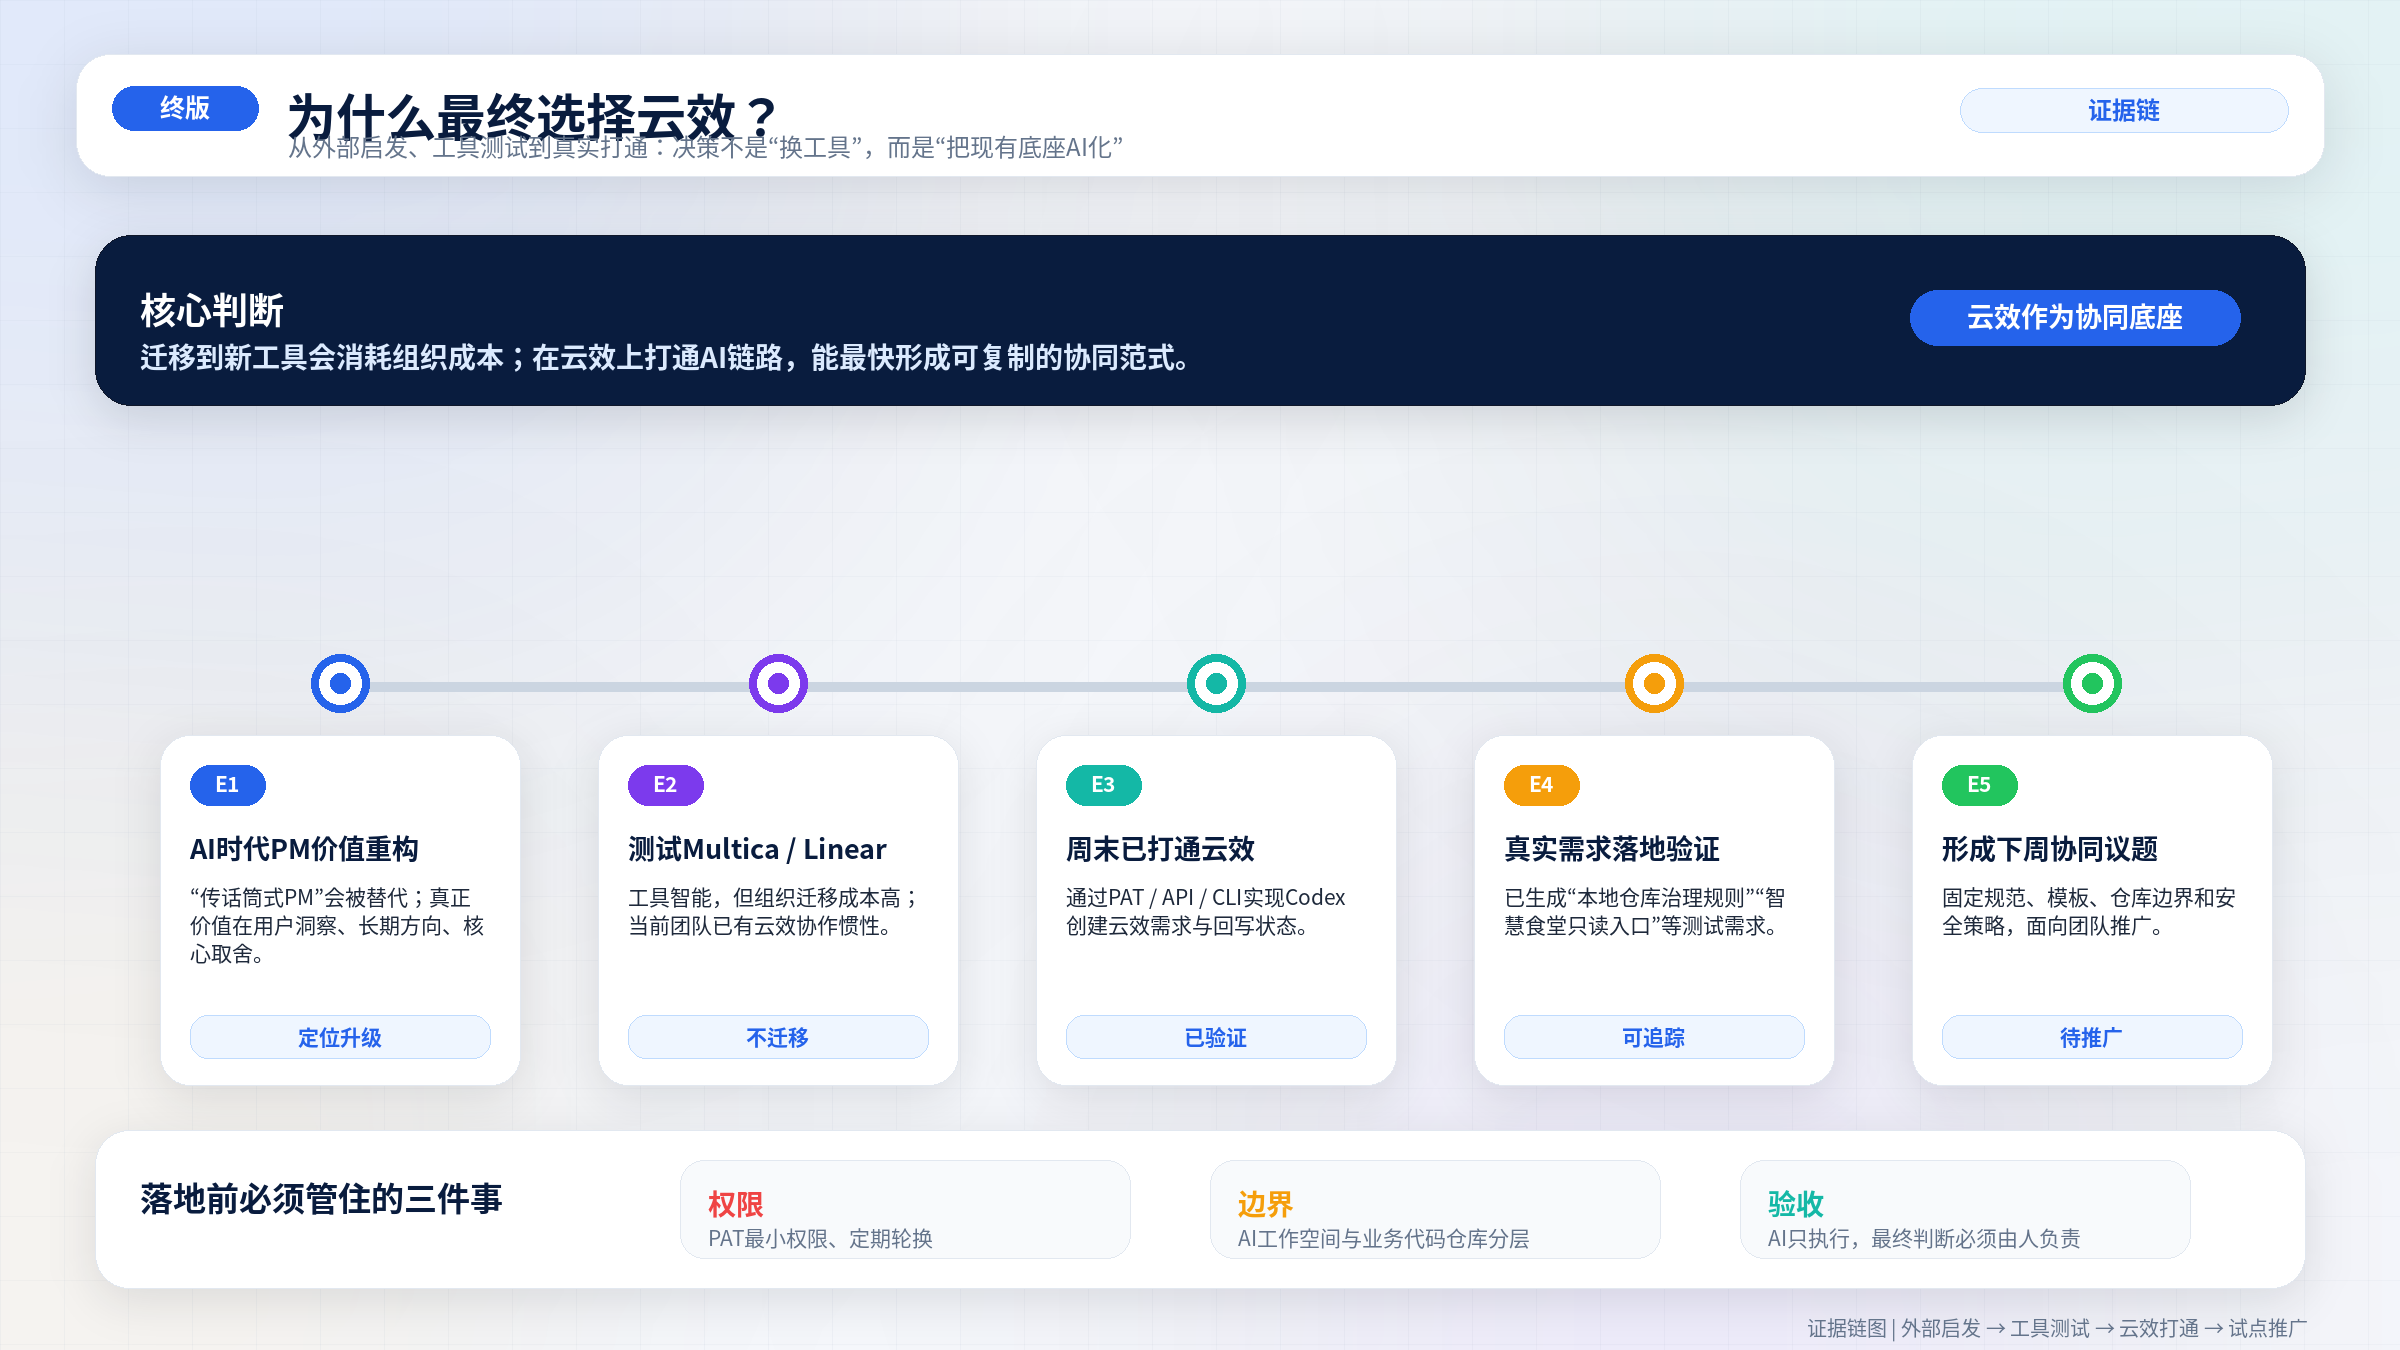Click the E4 badge
2400x1350 pixels.
point(1542,785)
